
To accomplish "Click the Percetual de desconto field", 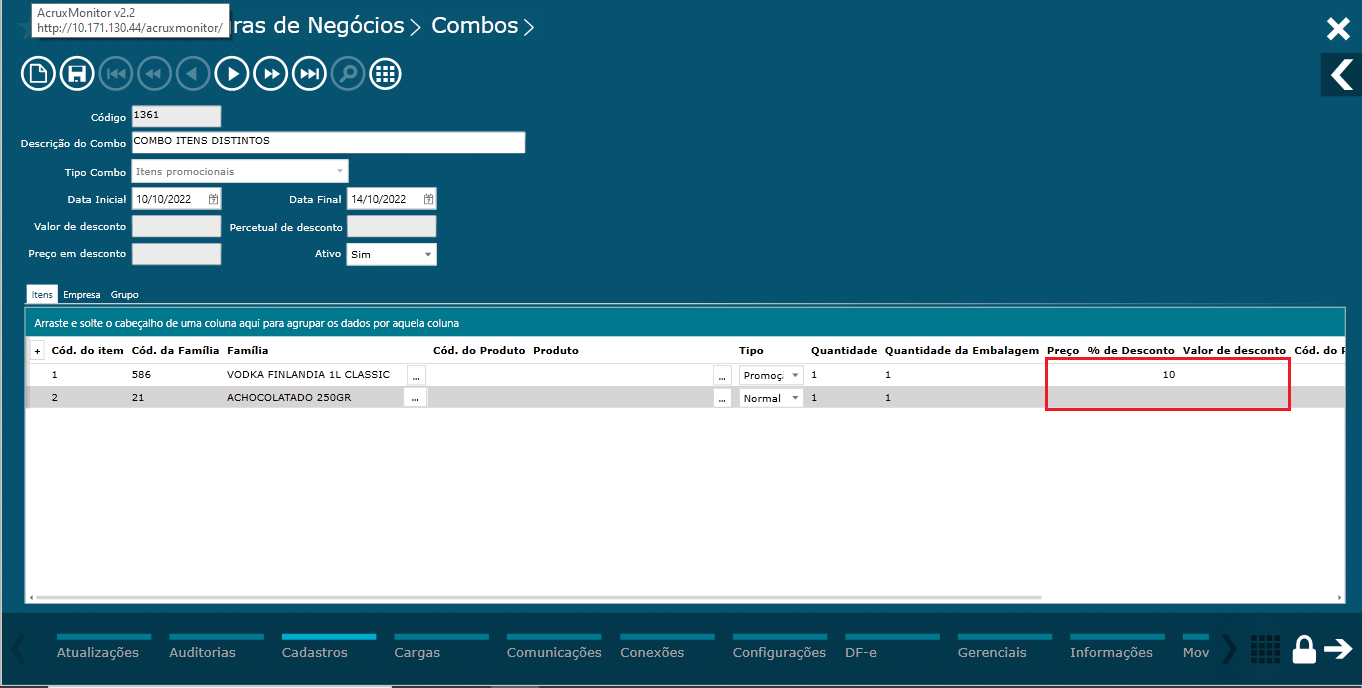I will 391,226.
